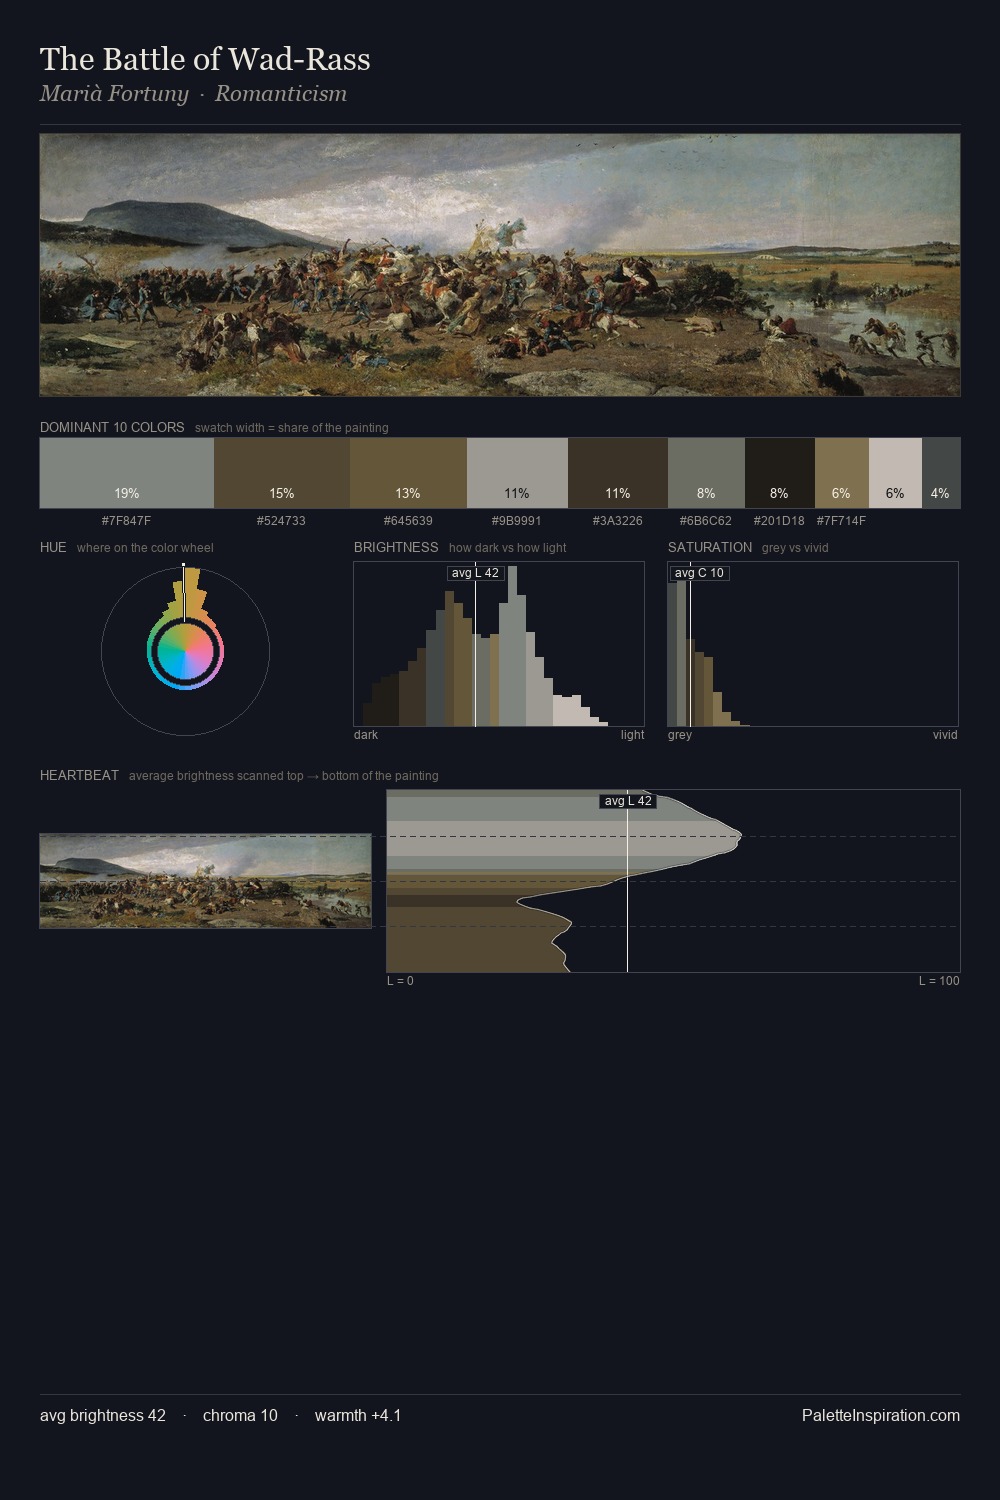Image resolution: width=1000 pixels, height=1500 pixels.
Task: Click hex code label #9B9991
Action: click(517, 521)
